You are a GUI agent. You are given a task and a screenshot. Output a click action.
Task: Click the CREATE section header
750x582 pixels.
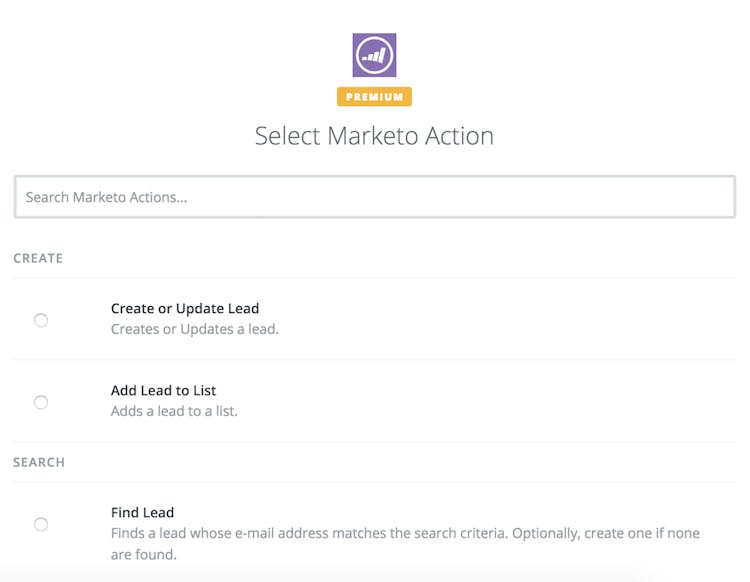coord(38,258)
